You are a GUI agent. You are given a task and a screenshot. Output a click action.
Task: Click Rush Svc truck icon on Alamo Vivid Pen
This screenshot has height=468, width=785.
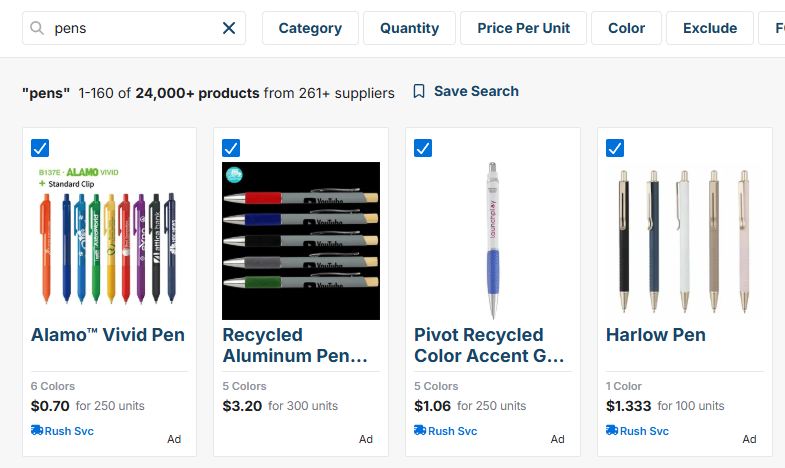coord(37,430)
